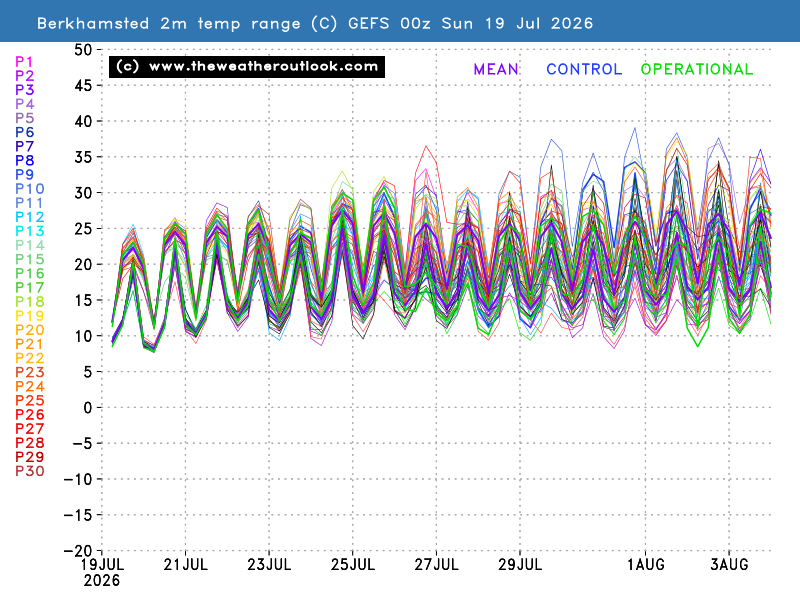Click the 35 y-axis value
800x600 pixels.
point(83,157)
